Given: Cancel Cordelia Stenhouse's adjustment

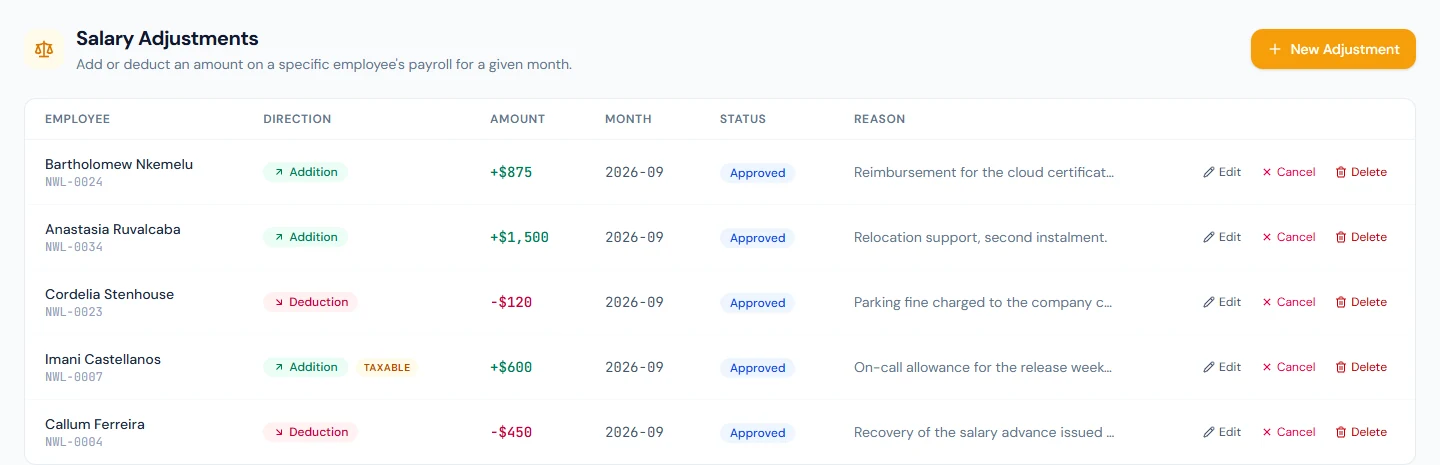Looking at the screenshot, I should tap(1289, 302).
